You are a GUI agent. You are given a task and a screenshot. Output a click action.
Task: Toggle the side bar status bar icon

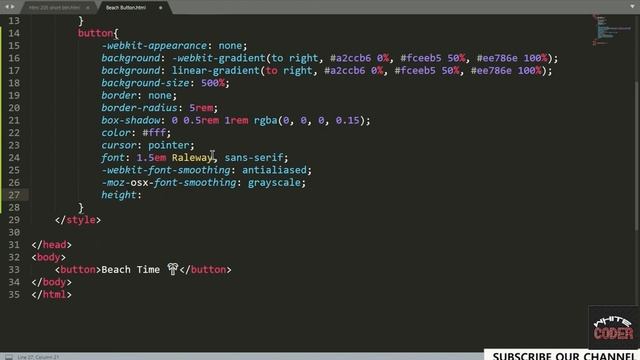tap(9, 357)
